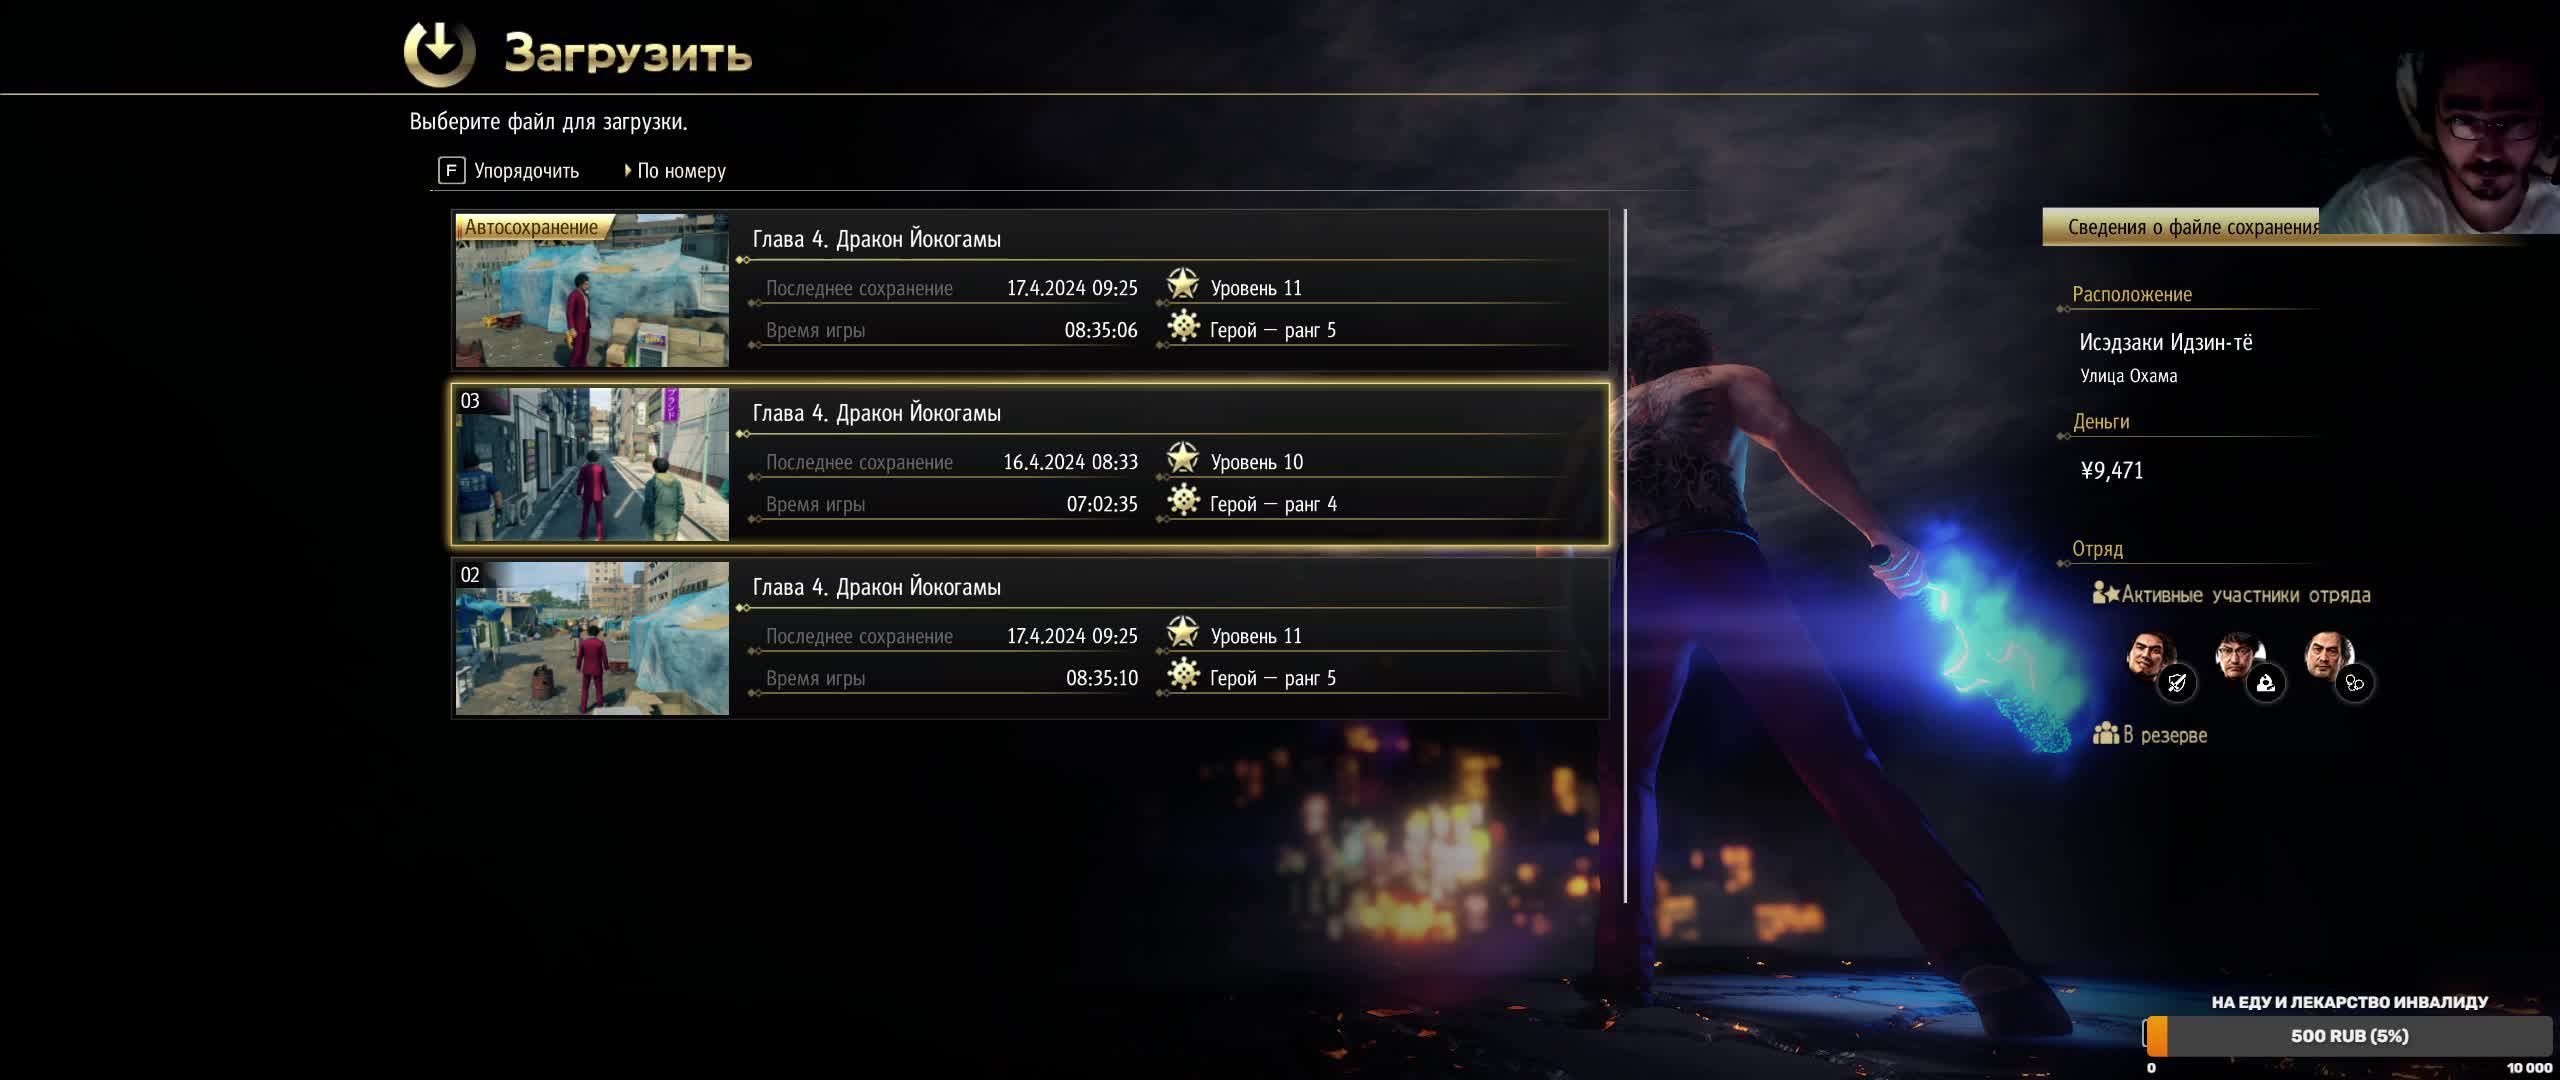Click the autosave screenshot thumbnail
The height and width of the screenshot is (1080, 2560).
(592, 290)
